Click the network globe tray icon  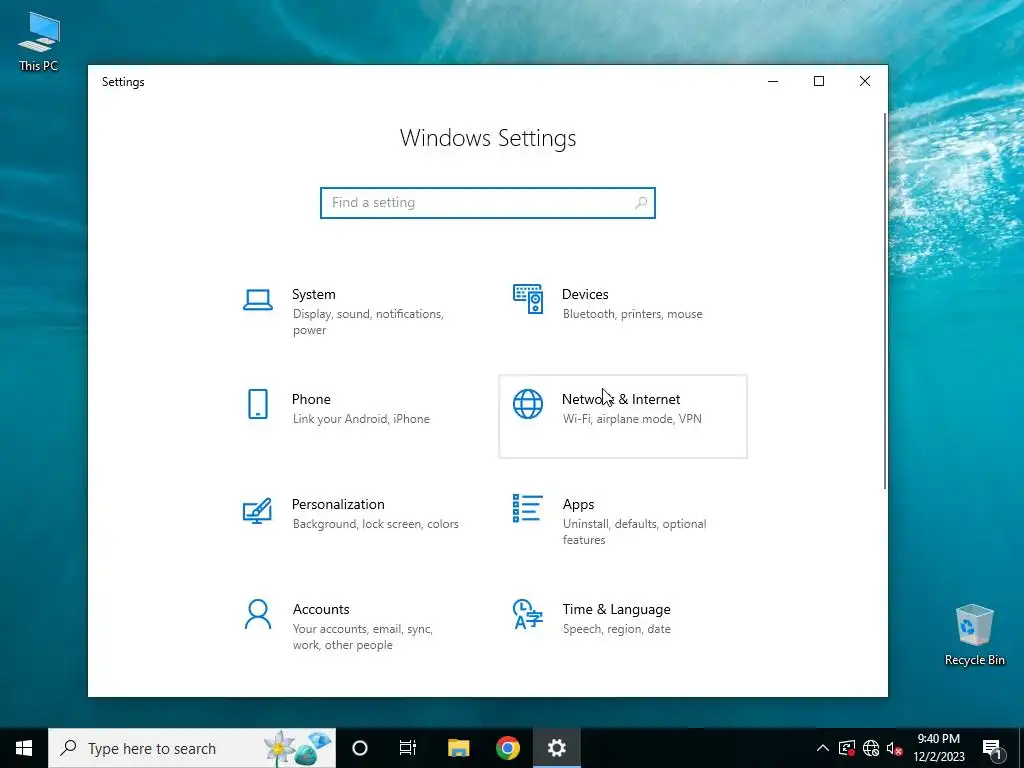click(871, 748)
